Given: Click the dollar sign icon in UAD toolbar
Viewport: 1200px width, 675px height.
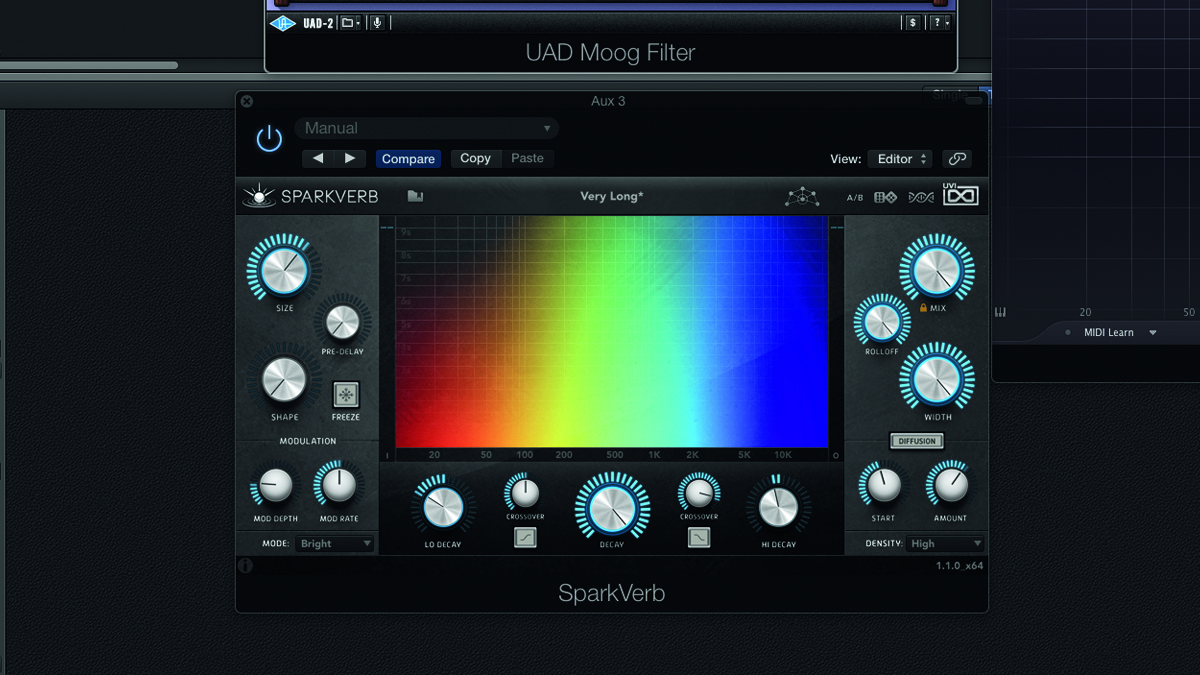Looking at the screenshot, I should pos(912,22).
